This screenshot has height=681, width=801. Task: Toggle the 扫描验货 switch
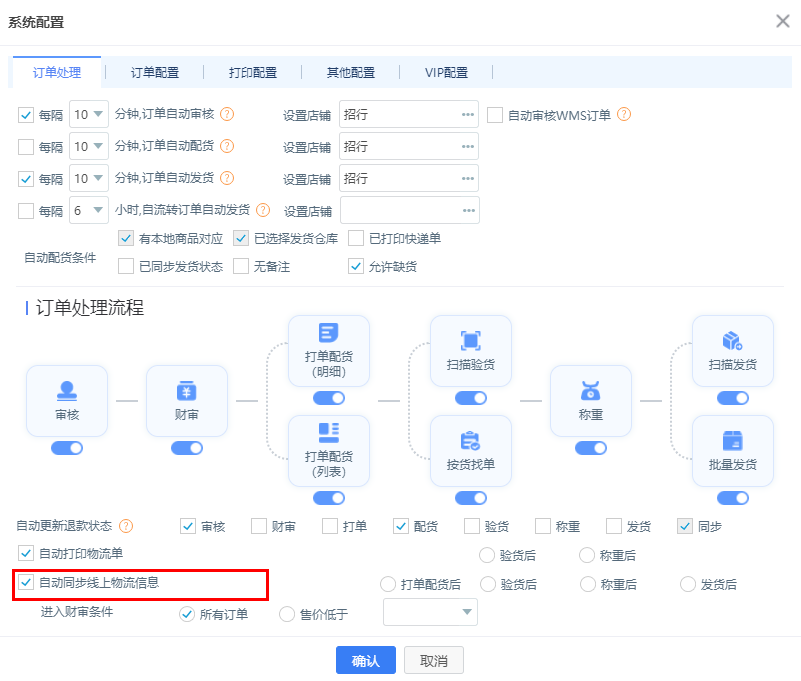pyautogui.click(x=470, y=398)
